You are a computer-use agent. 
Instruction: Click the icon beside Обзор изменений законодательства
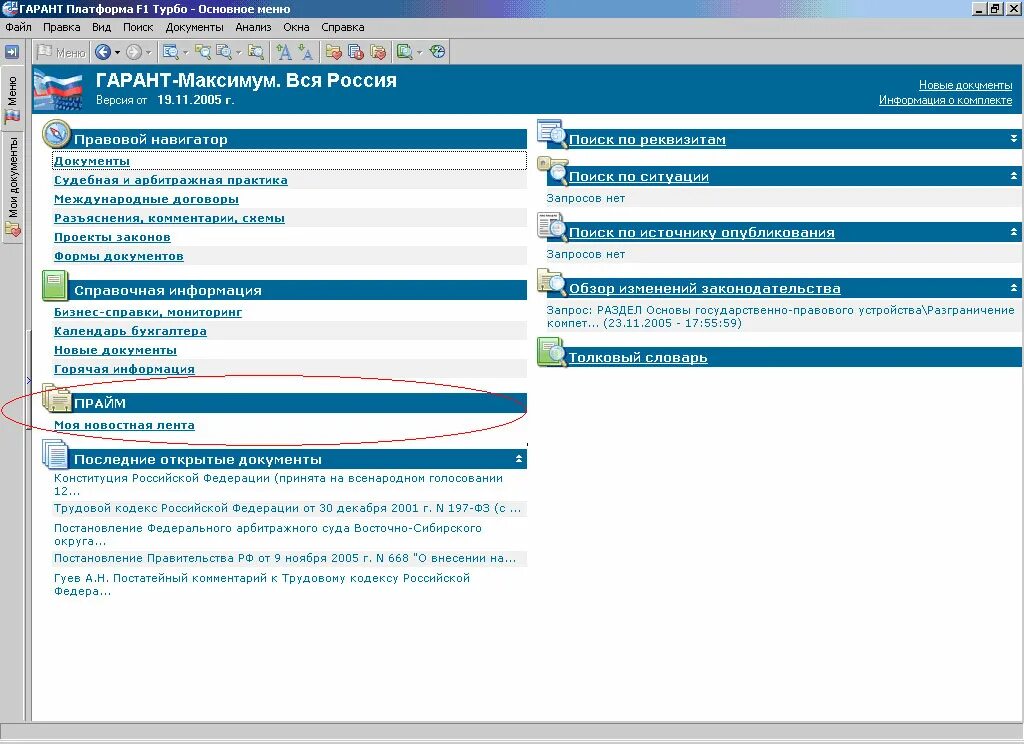pos(552,283)
